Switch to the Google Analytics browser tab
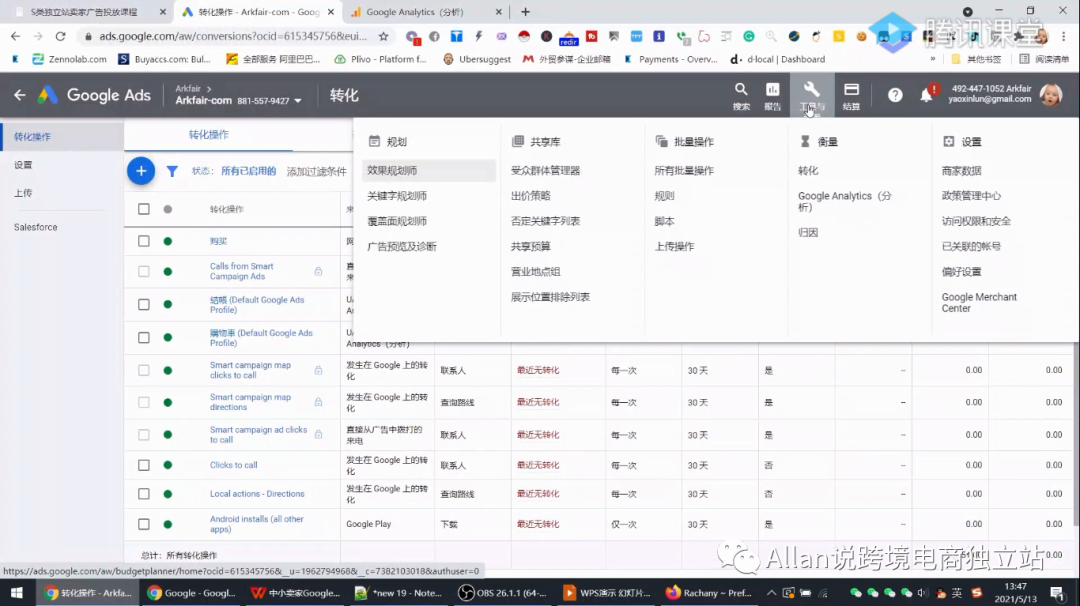 [420, 12]
